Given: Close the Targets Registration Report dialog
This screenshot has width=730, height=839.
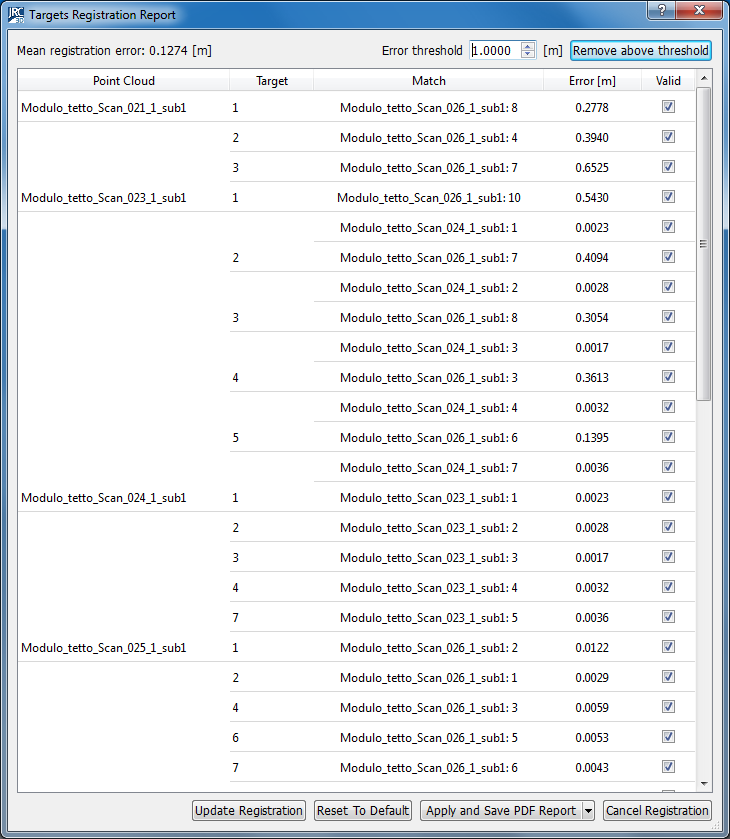Looking at the screenshot, I should (699, 10).
